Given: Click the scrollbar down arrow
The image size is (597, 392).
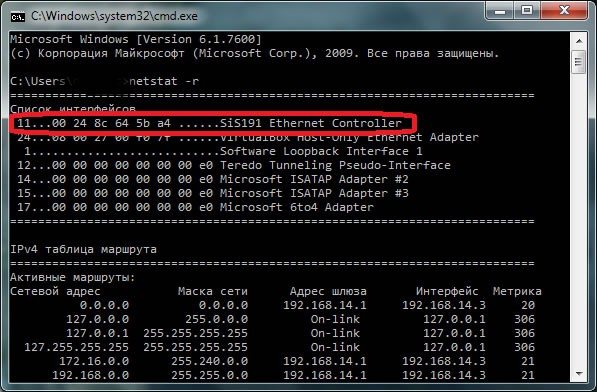Looking at the screenshot, I should tap(579, 374).
